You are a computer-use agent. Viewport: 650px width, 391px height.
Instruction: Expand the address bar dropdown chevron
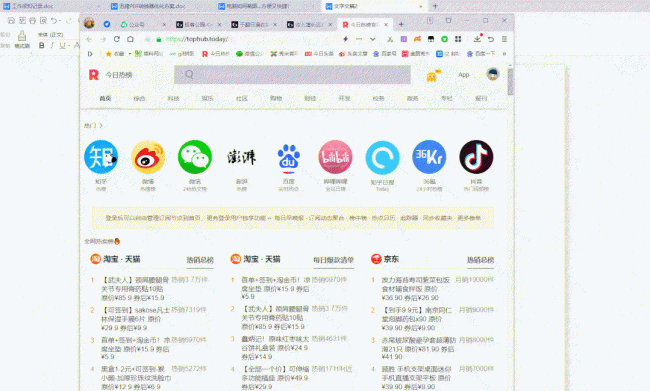[x=373, y=39]
